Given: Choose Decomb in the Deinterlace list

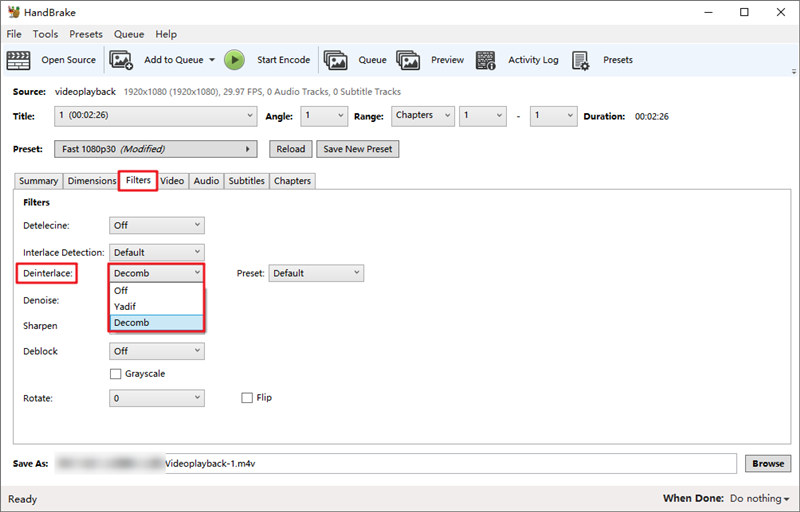Looking at the screenshot, I should click(x=156, y=323).
